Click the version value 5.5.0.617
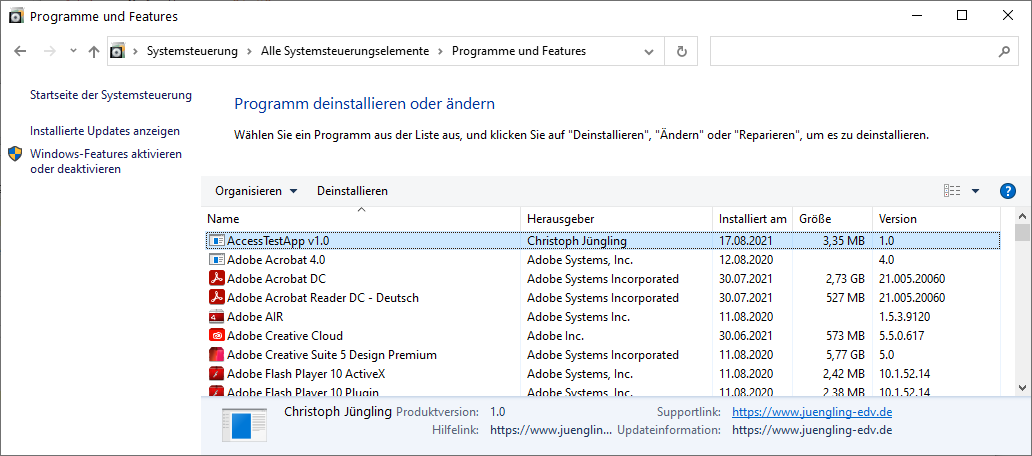 point(902,336)
